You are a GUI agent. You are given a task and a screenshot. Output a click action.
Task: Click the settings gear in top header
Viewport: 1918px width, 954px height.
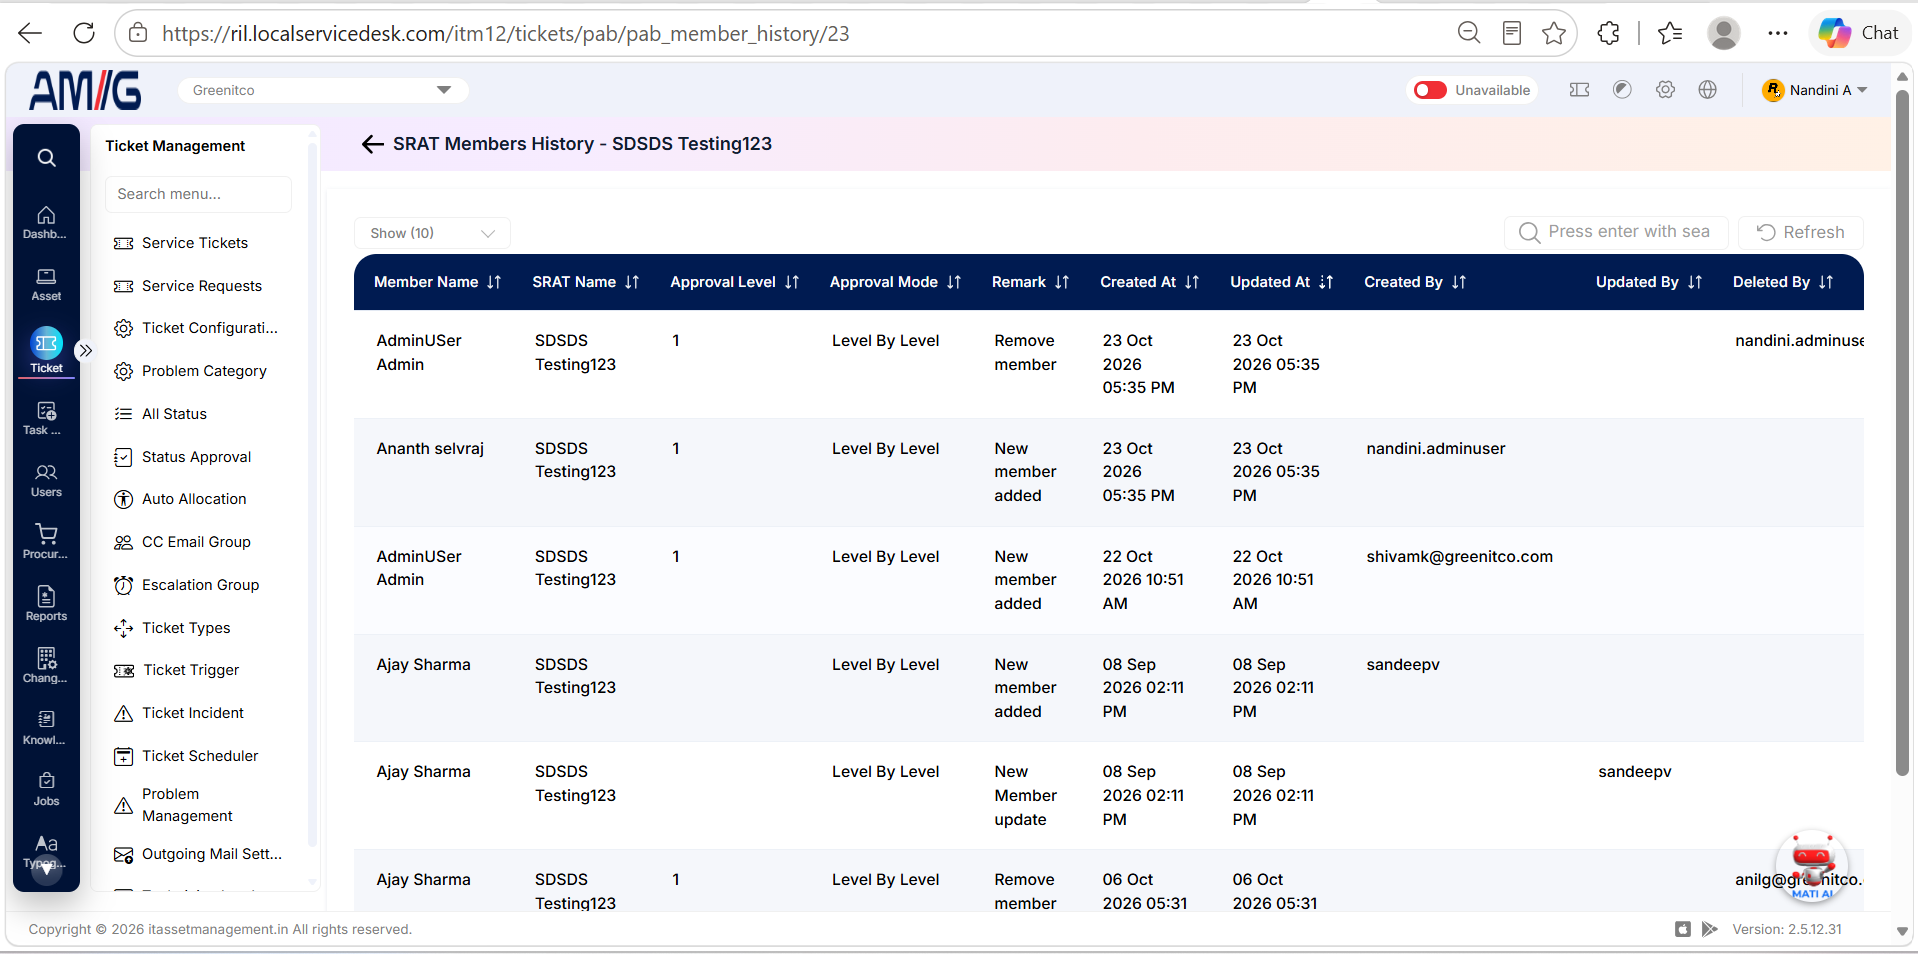[x=1665, y=90]
